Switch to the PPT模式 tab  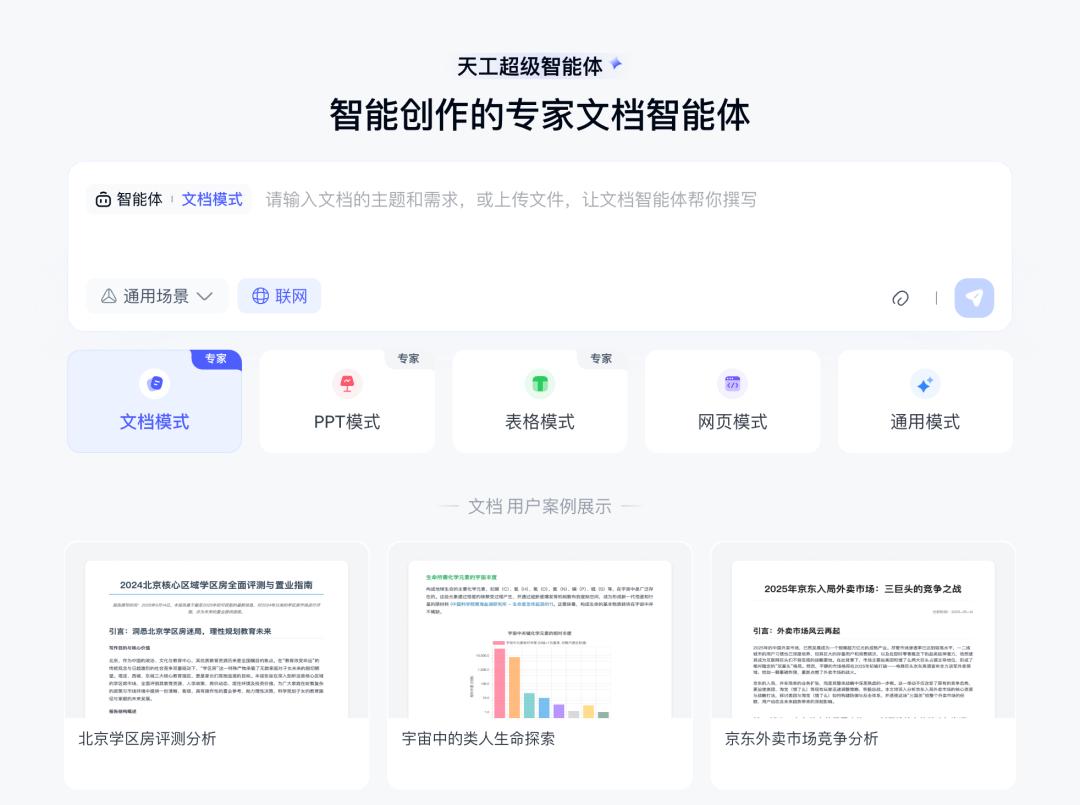(x=347, y=421)
